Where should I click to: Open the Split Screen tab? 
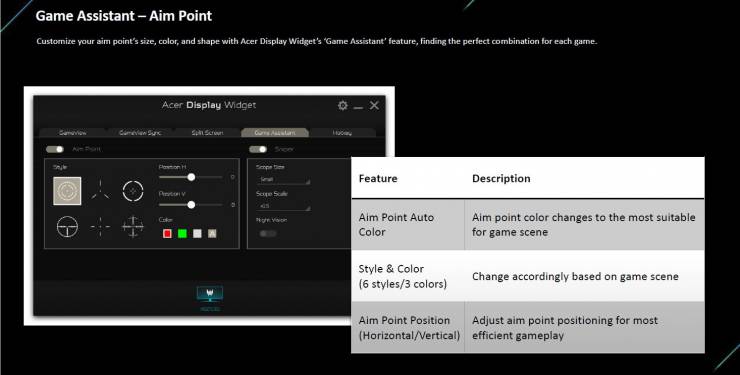point(207,133)
